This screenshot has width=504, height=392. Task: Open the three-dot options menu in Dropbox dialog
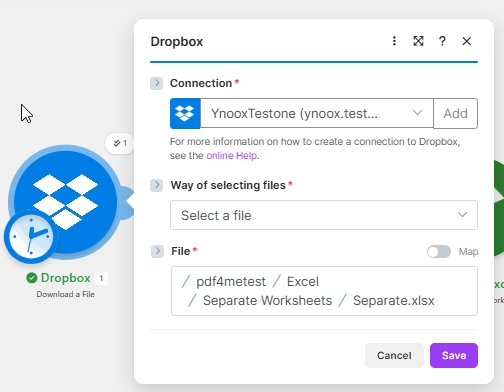coord(394,41)
